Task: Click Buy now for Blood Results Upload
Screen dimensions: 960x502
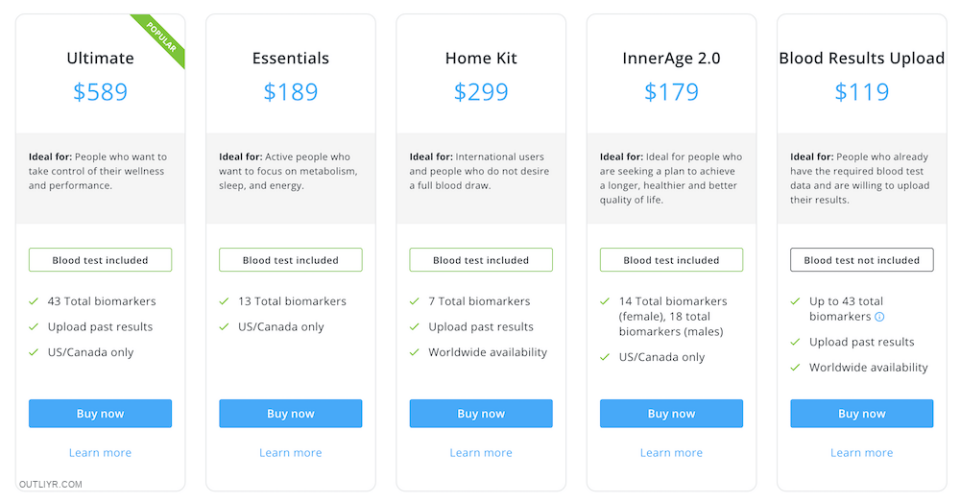Action: coord(862,413)
